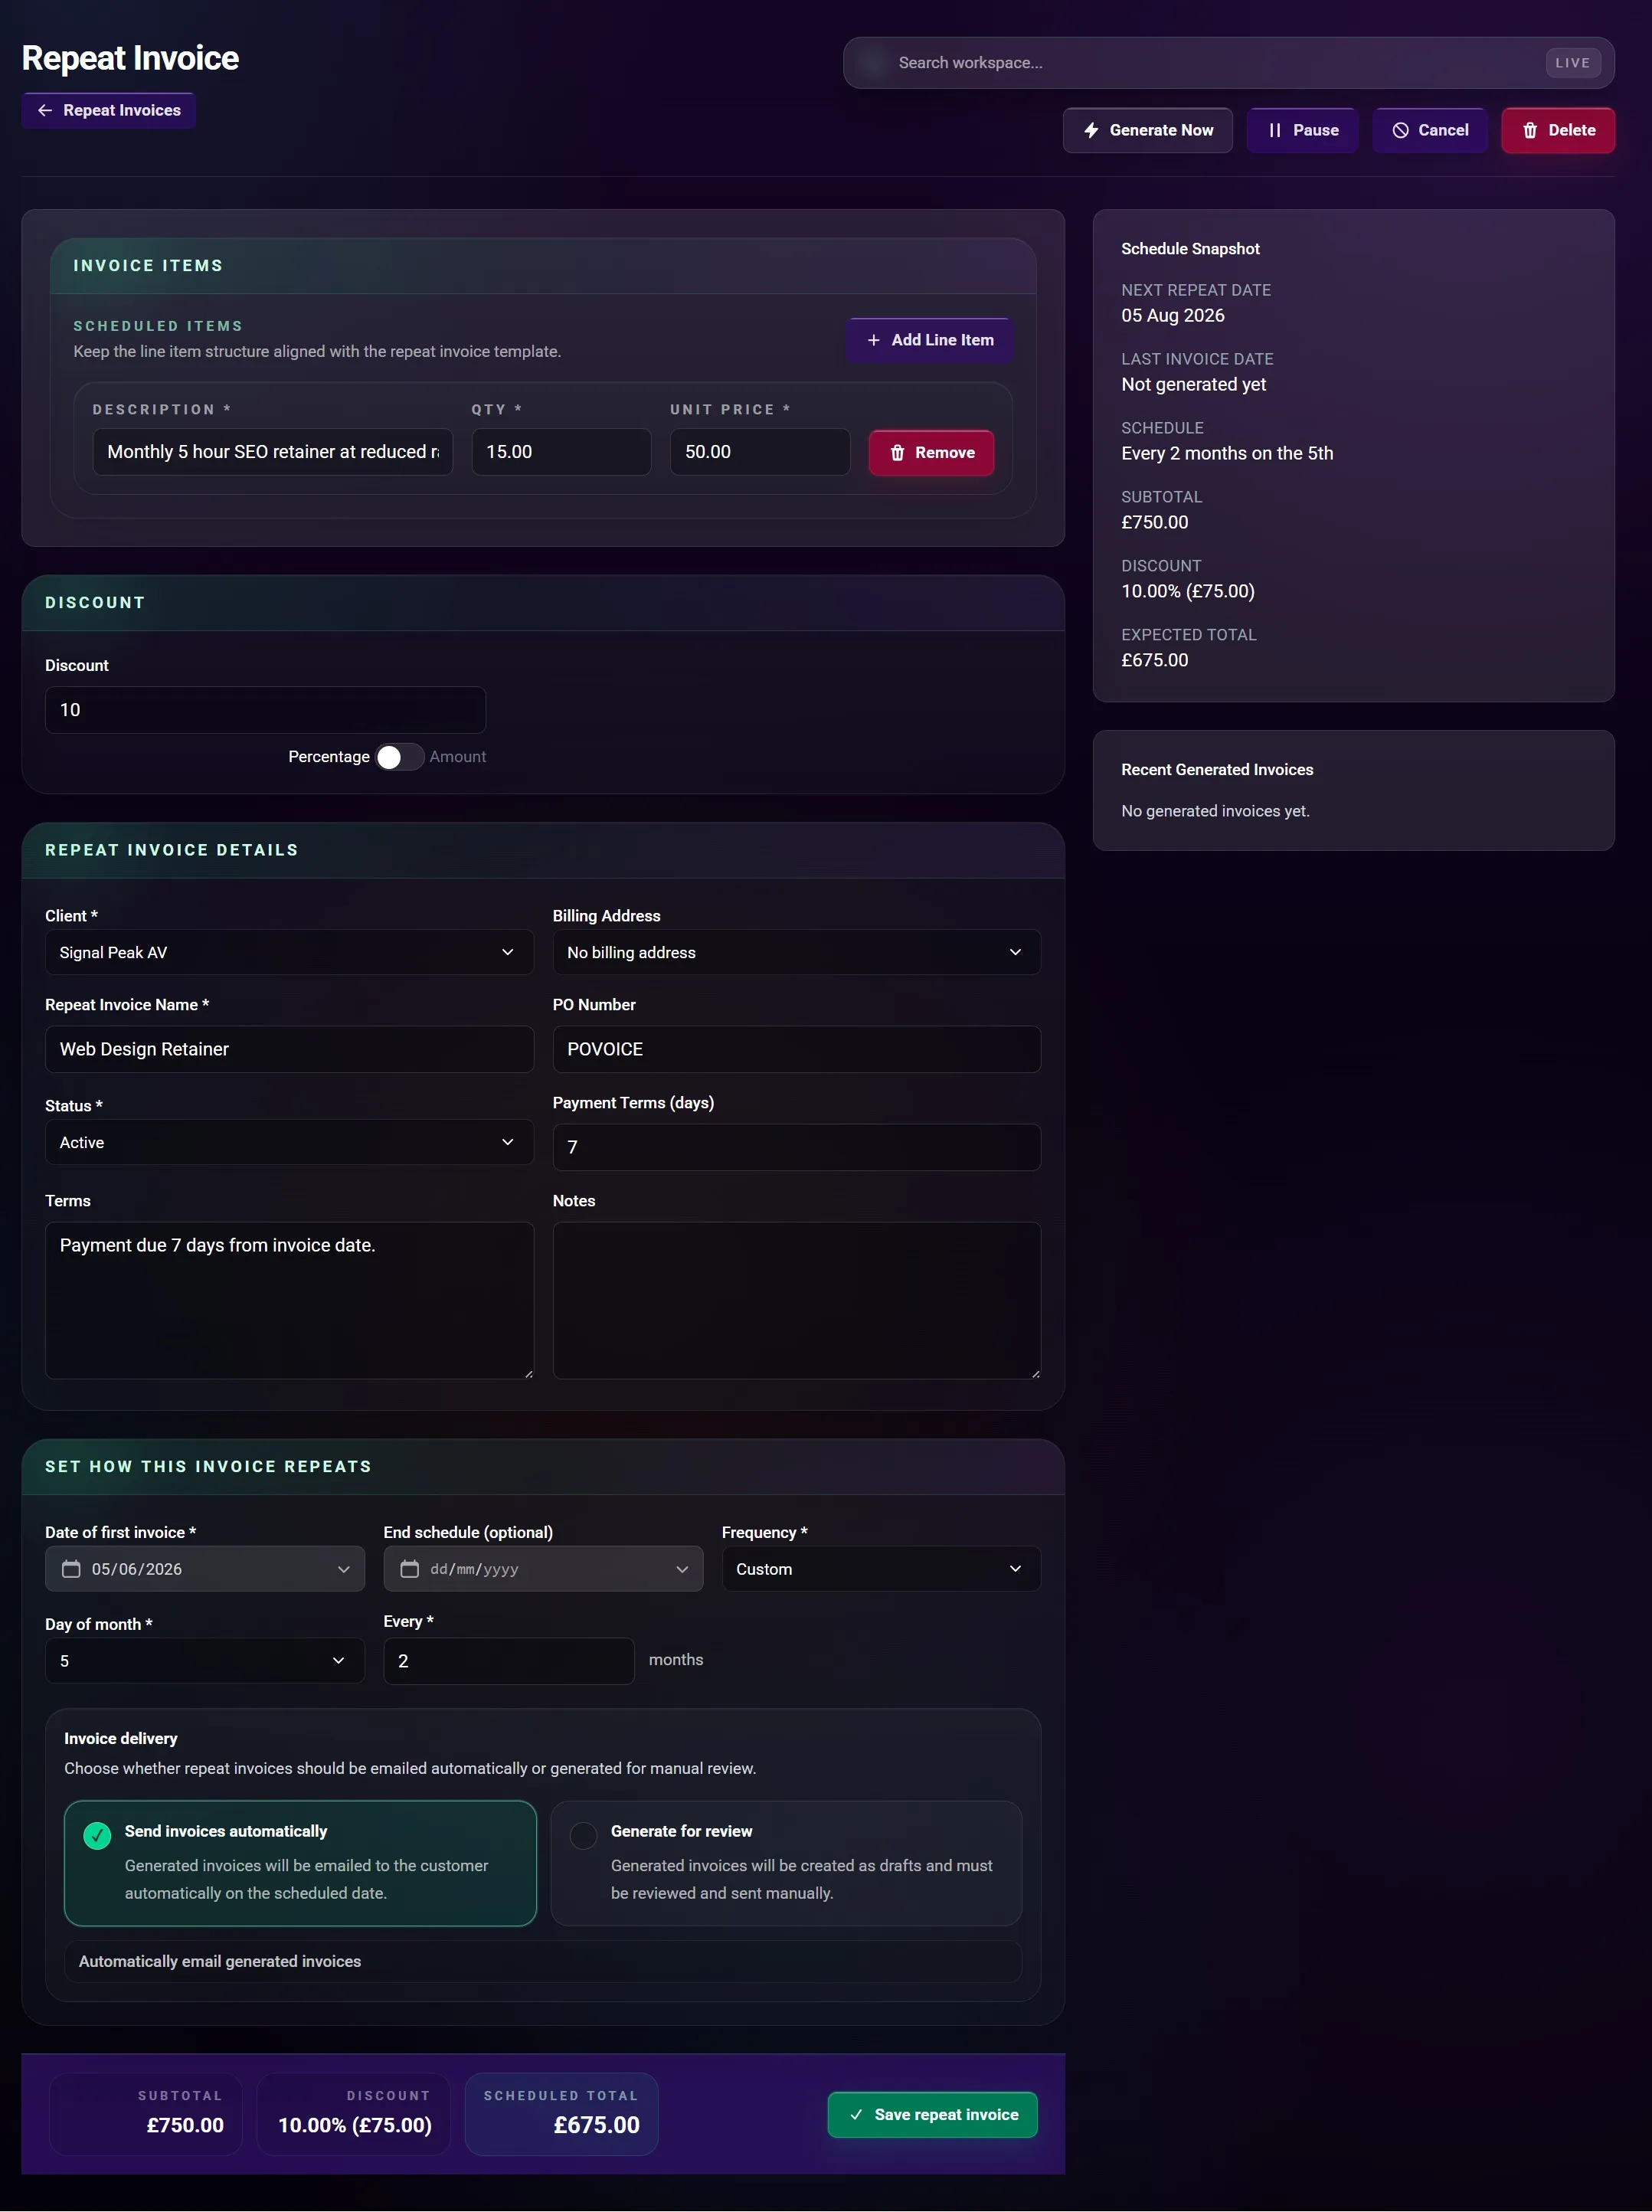Toggle the Percentage/Amount discount switch
This screenshot has height=2212, width=1652.
(399, 757)
